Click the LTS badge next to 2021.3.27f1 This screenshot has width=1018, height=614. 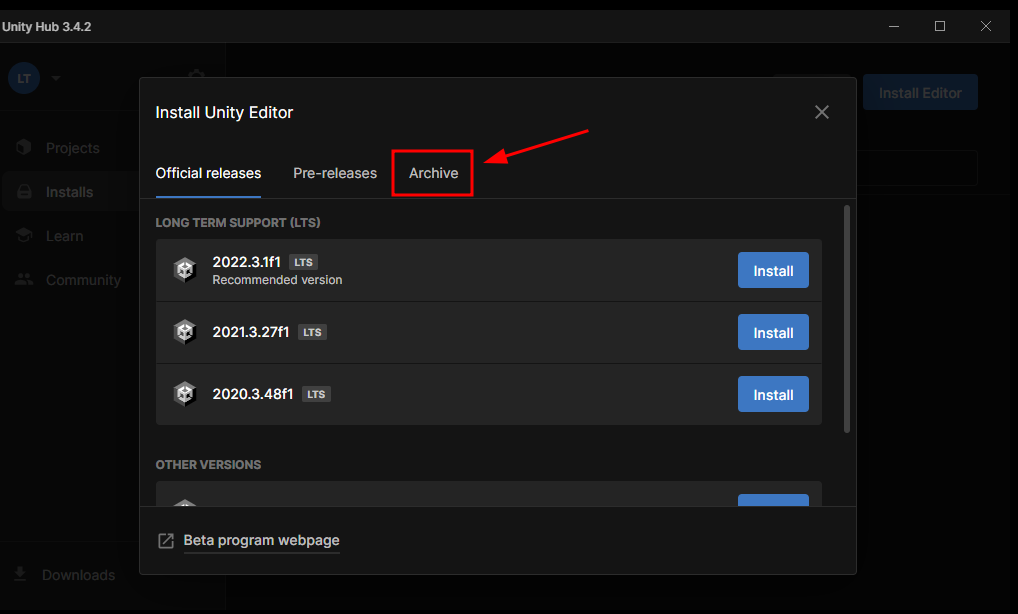(x=312, y=332)
